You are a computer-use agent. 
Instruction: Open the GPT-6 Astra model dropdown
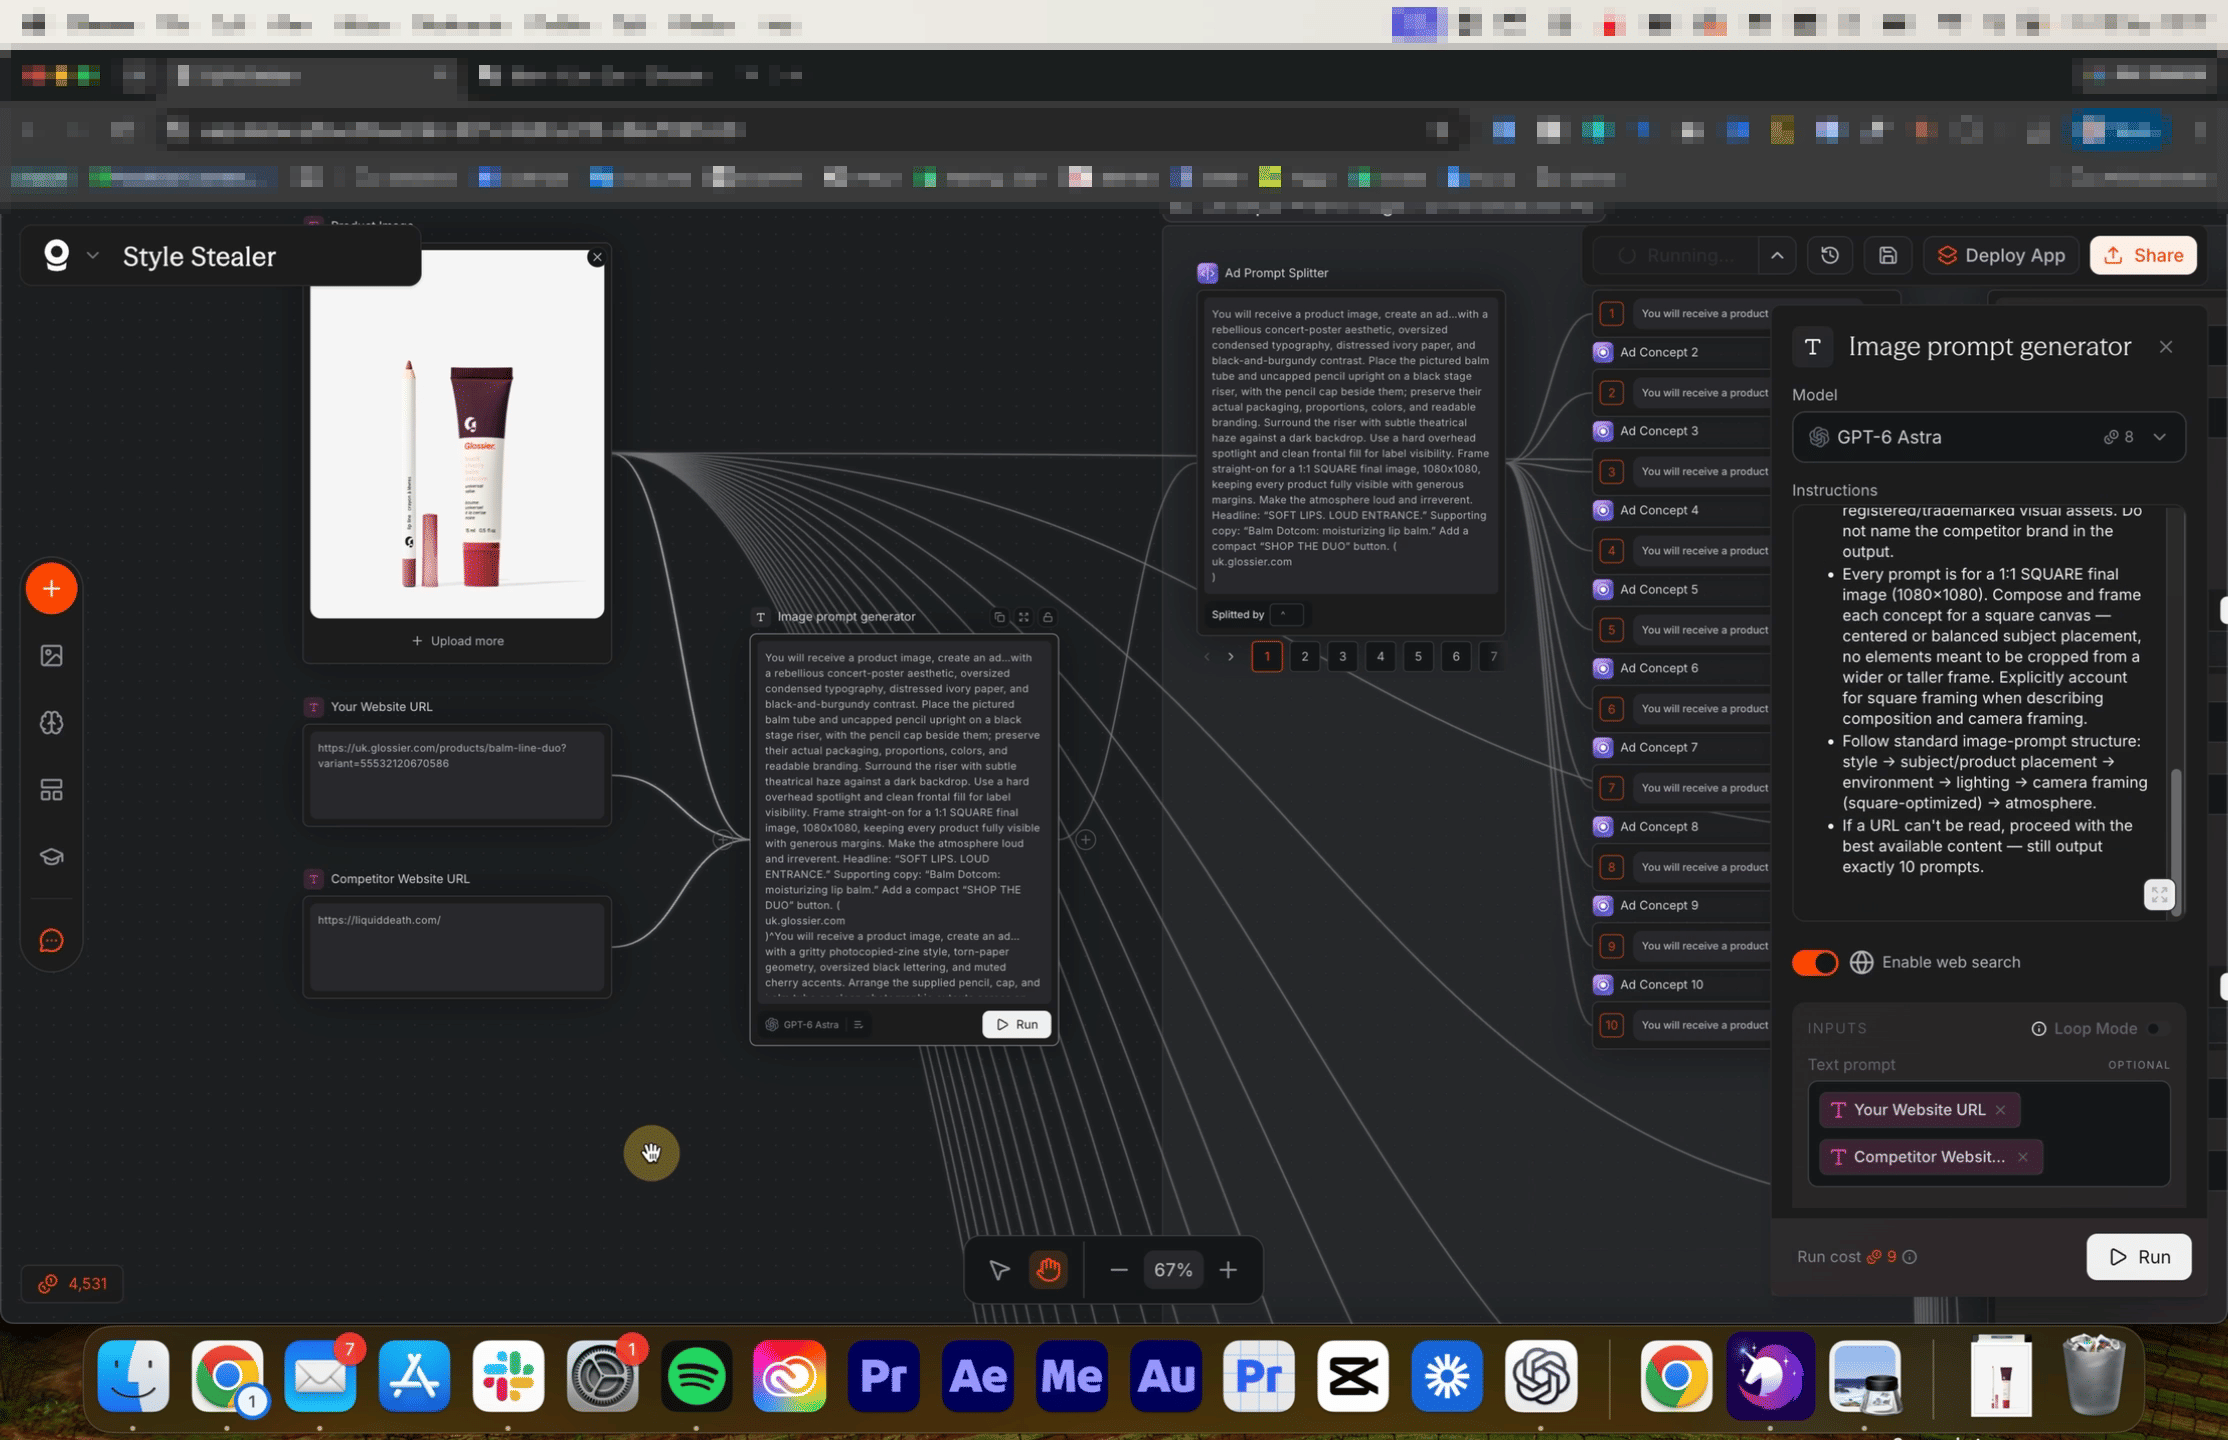[1988, 437]
